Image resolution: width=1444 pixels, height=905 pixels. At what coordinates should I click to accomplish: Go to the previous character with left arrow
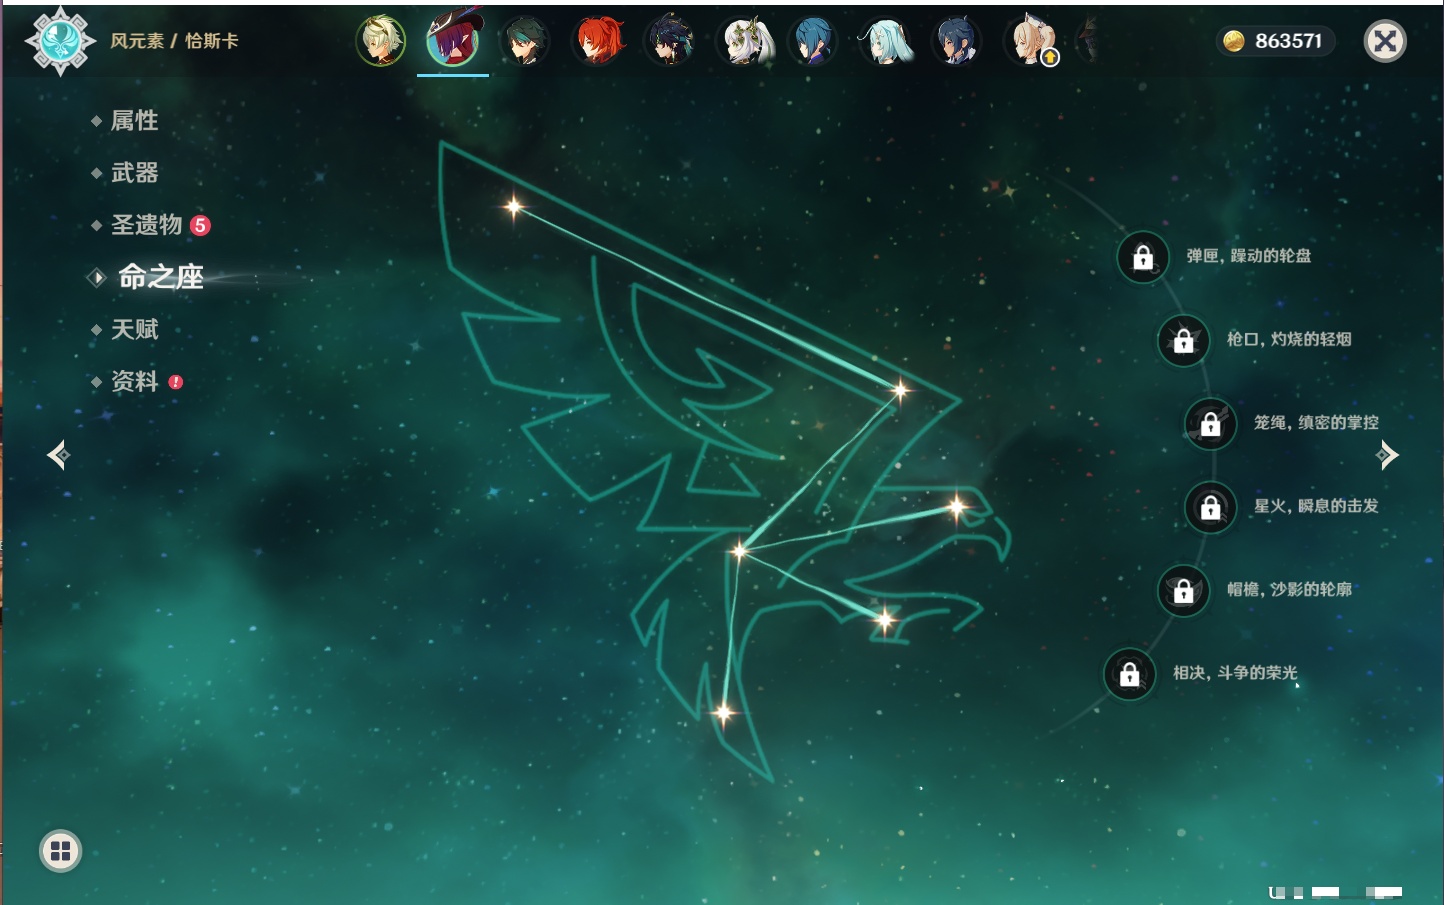(x=58, y=455)
